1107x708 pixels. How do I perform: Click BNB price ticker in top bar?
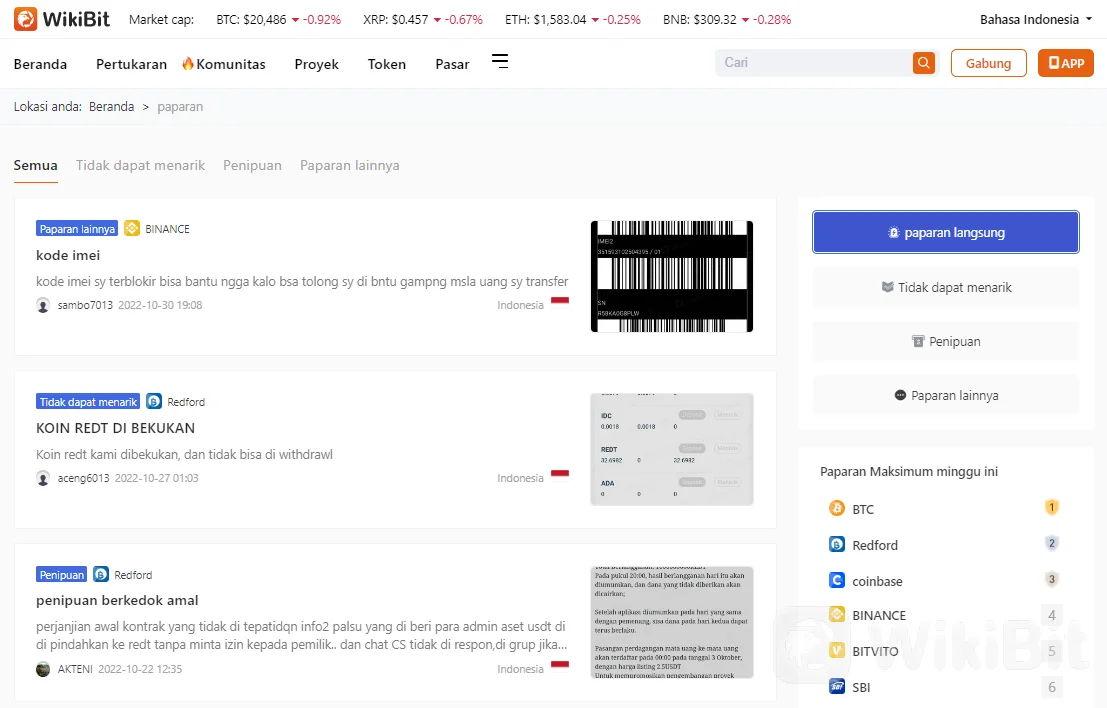click(x=726, y=20)
